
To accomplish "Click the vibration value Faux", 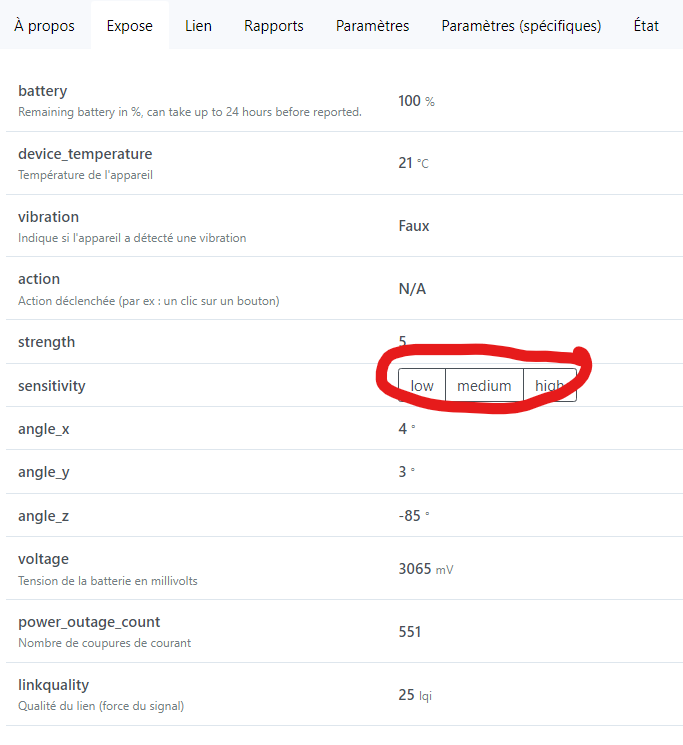I will tap(414, 226).
